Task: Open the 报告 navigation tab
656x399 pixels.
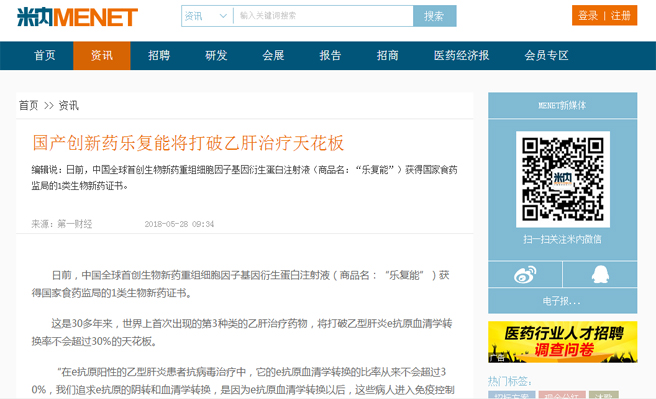Action: (331, 55)
